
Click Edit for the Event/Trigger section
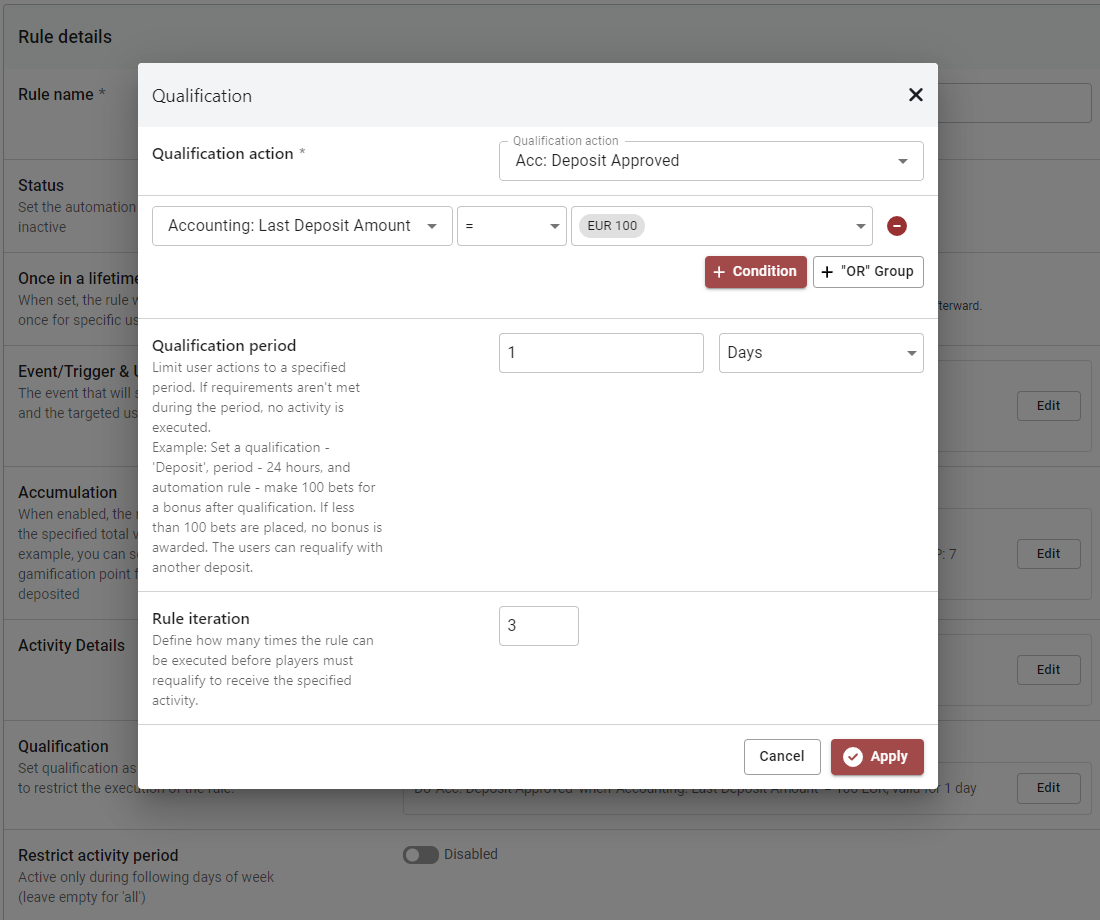pos(1048,406)
